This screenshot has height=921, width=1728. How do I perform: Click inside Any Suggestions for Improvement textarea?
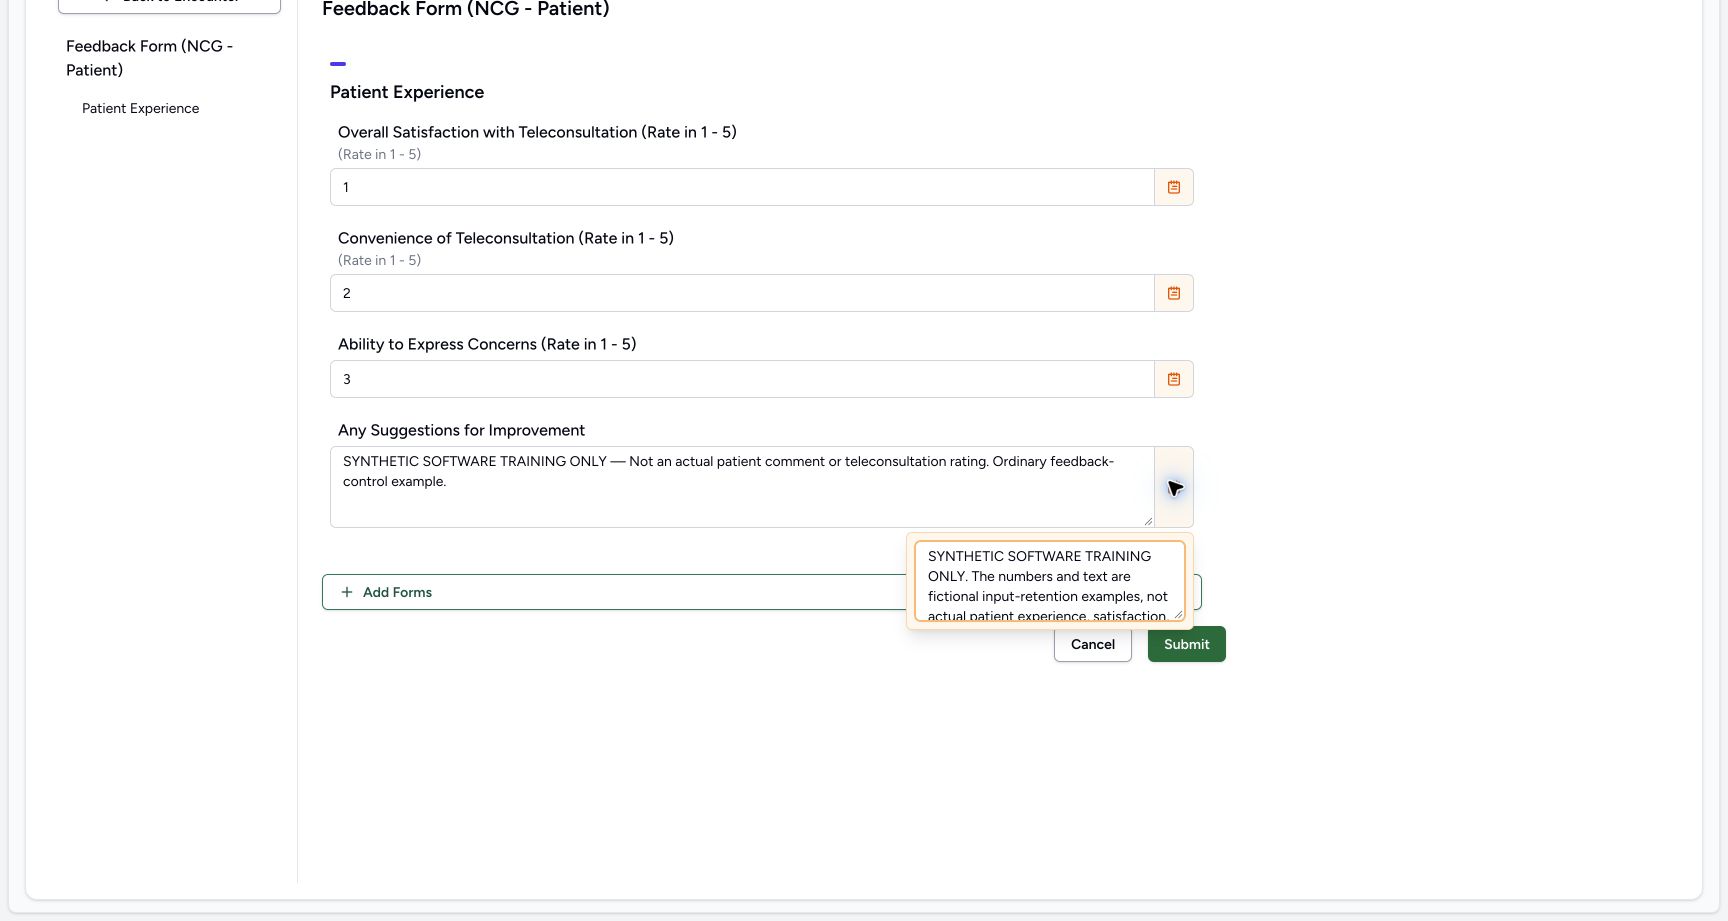742,487
